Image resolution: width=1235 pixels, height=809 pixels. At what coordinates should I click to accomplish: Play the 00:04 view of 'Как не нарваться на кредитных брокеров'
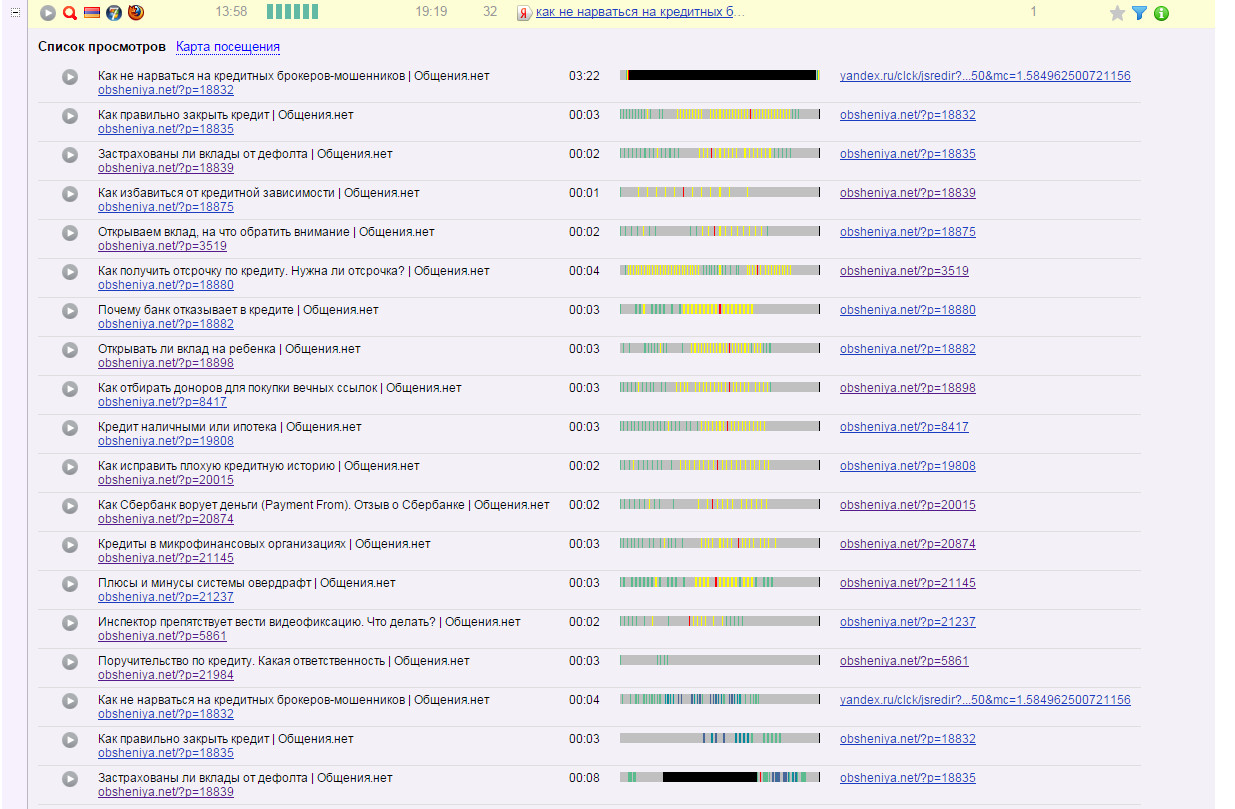coord(70,700)
